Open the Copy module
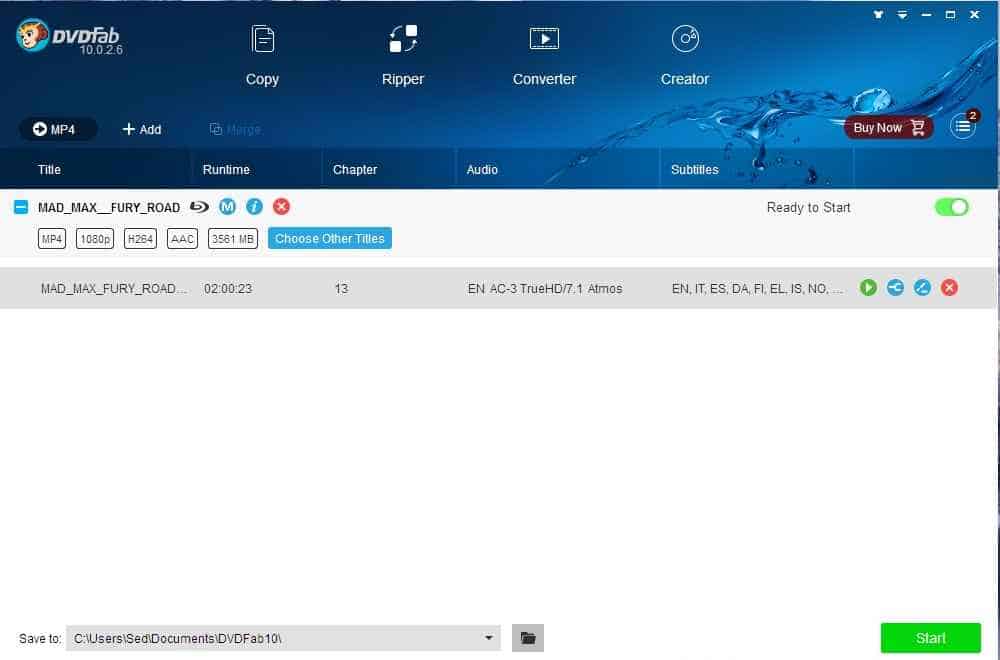The width and height of the screenshot is (1000, 660). 262,56
